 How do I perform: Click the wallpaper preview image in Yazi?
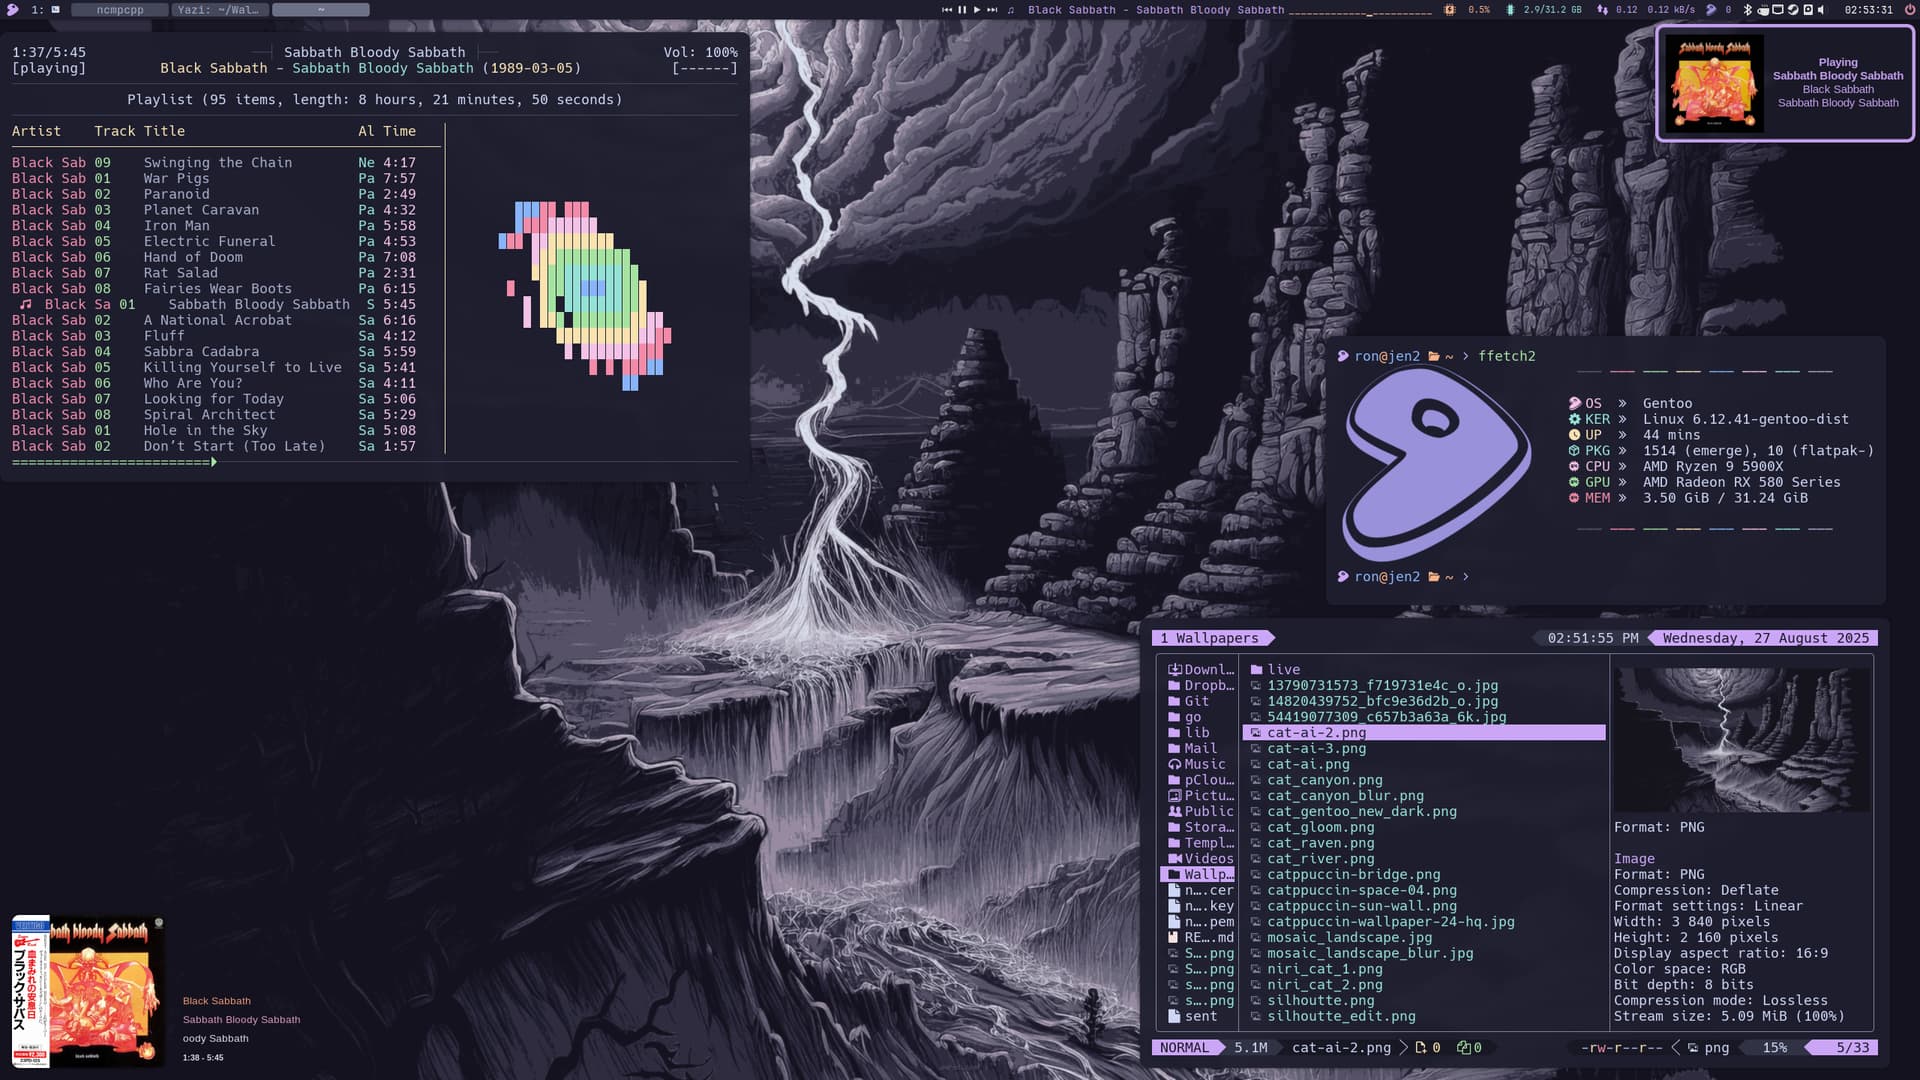(1742, 740)
